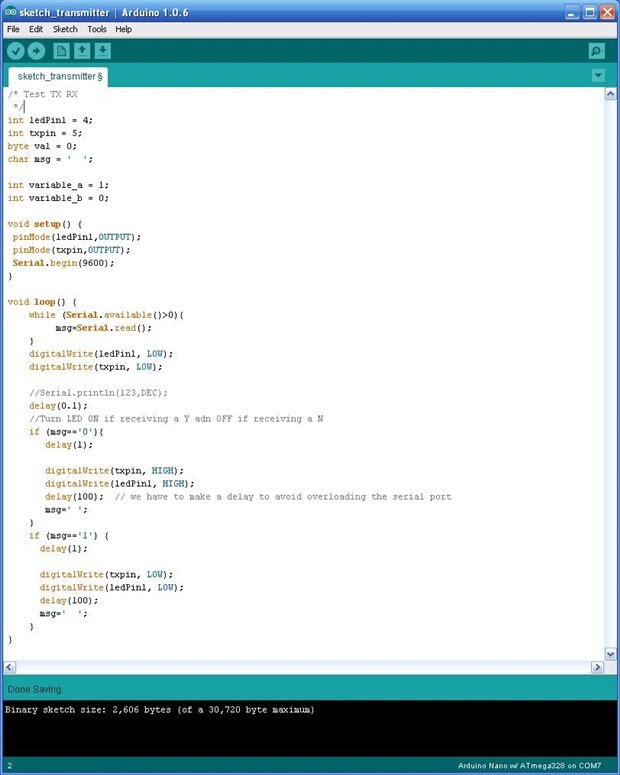
Task: Click the vertical scrollbar down arrow
Action: pos(611,654)
